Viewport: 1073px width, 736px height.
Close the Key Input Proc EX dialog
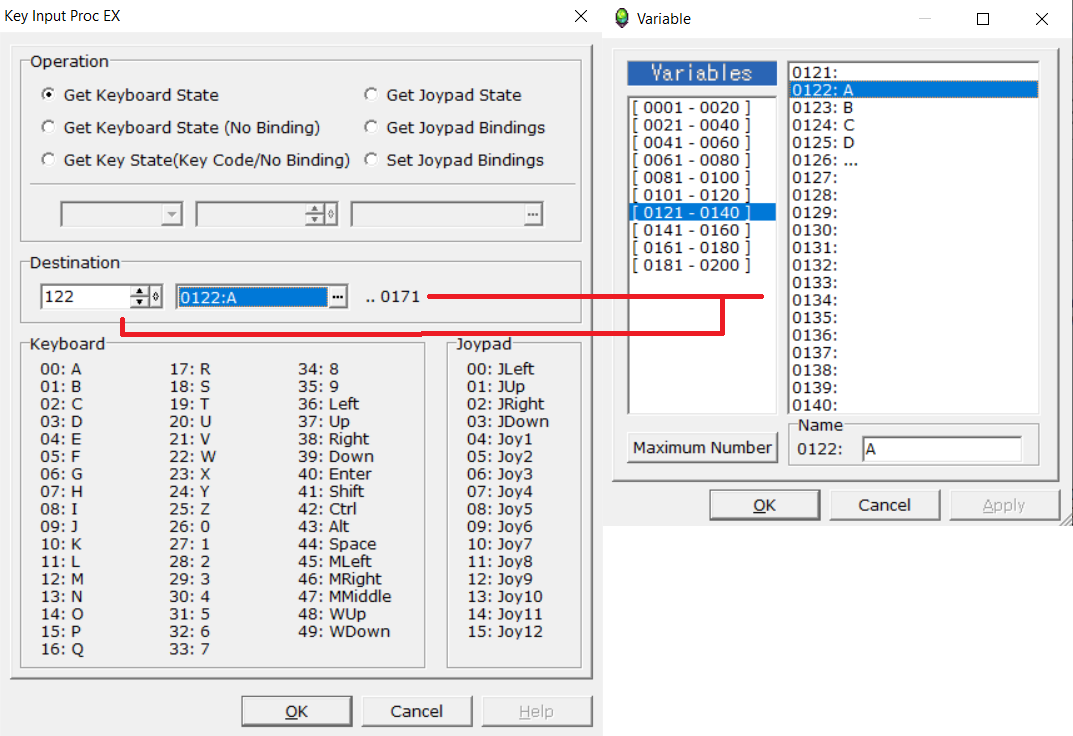(x=580, y=16)
